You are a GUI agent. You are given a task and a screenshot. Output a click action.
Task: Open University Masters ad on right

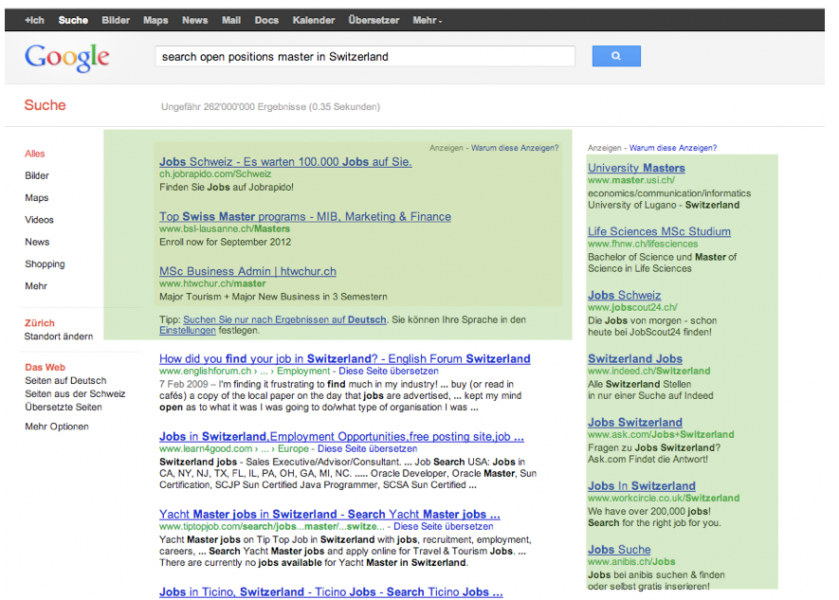tap(636, 168)
